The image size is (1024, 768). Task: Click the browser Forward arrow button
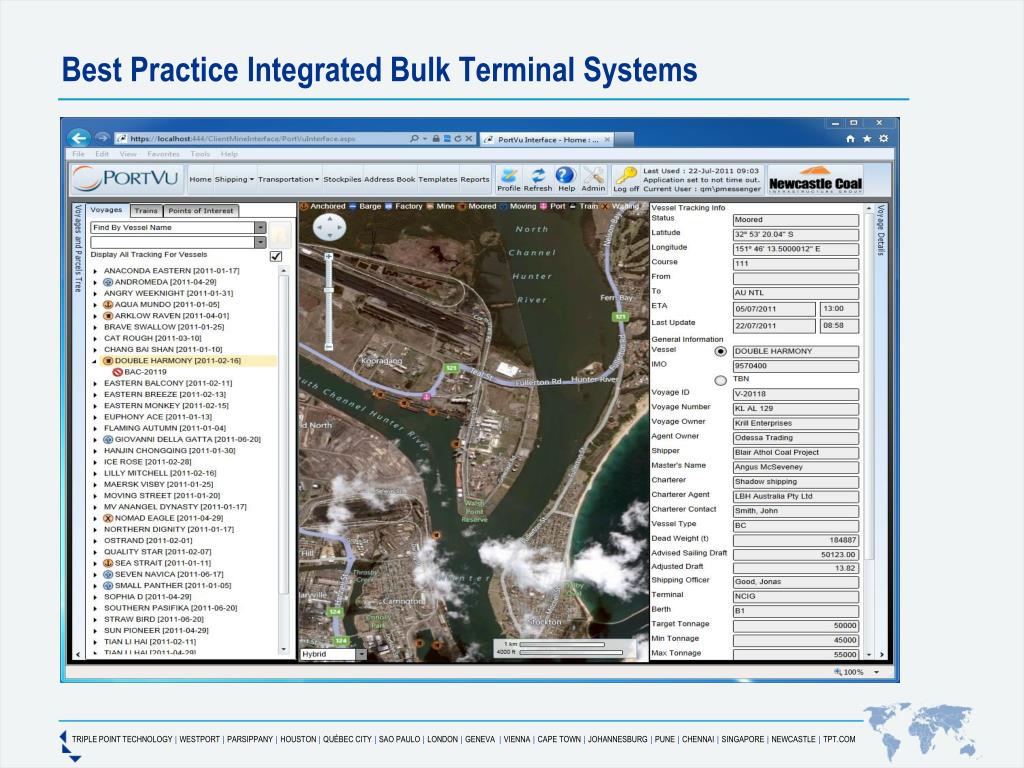pos(103,138)
